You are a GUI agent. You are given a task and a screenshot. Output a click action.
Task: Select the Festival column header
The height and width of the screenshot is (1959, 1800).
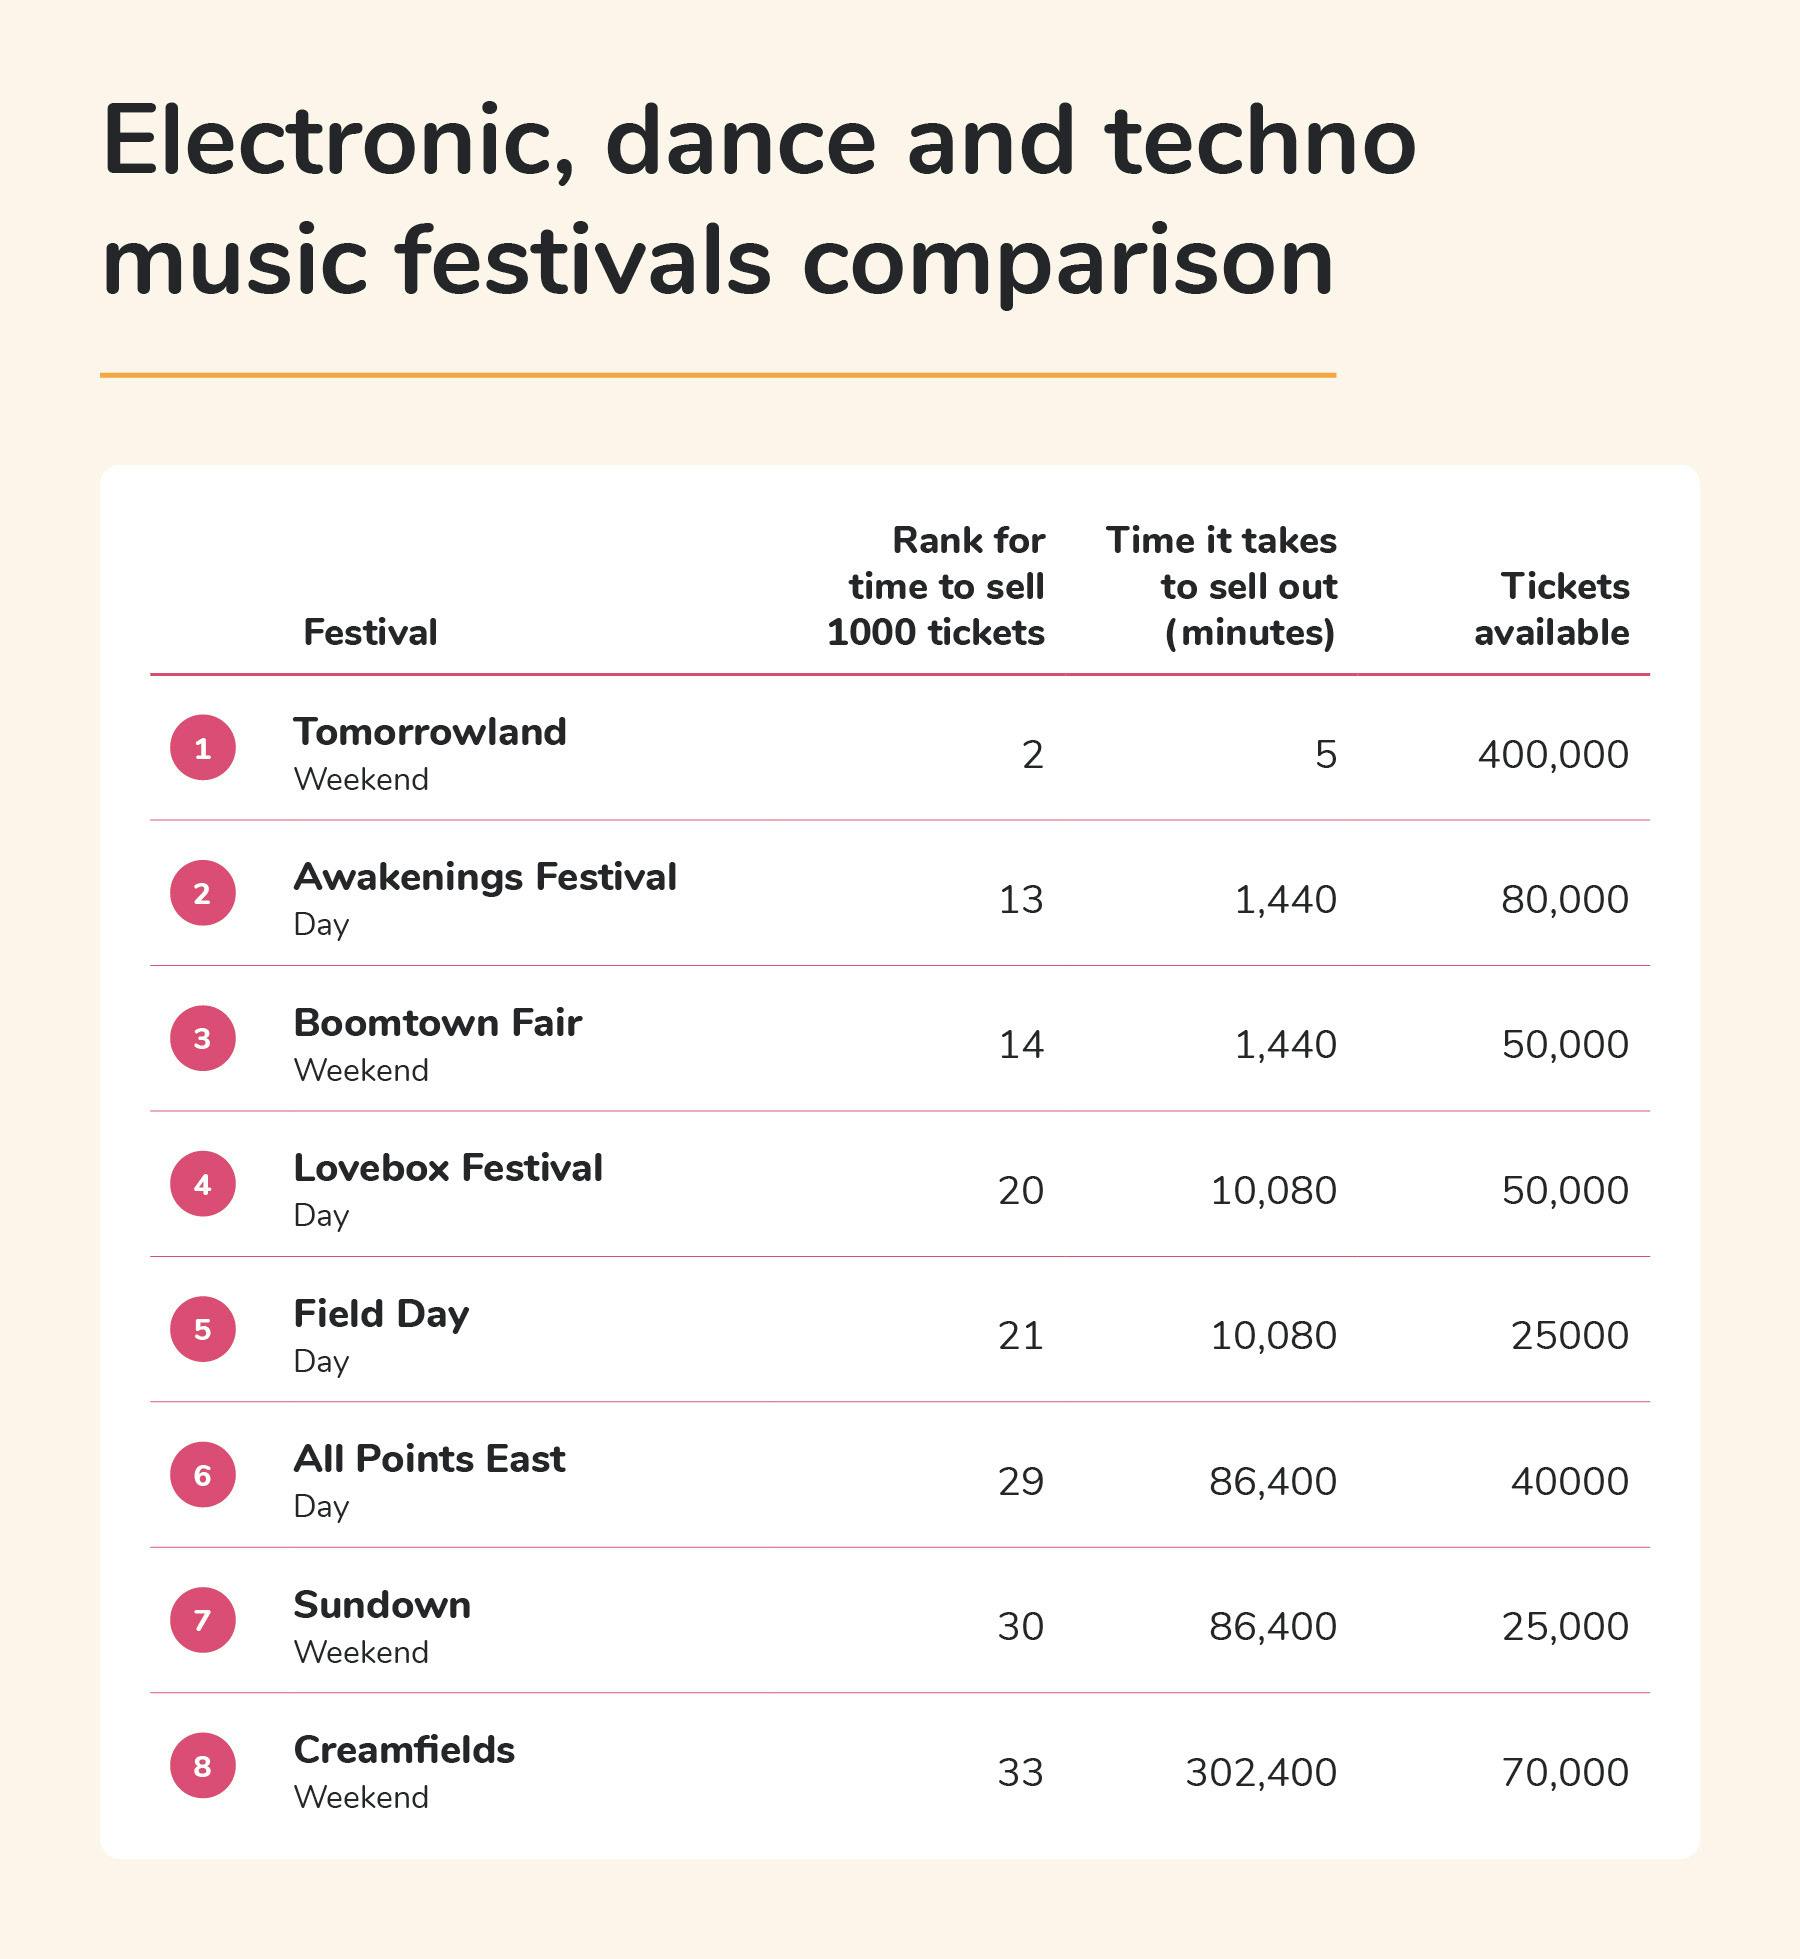[x=370, y=632]
